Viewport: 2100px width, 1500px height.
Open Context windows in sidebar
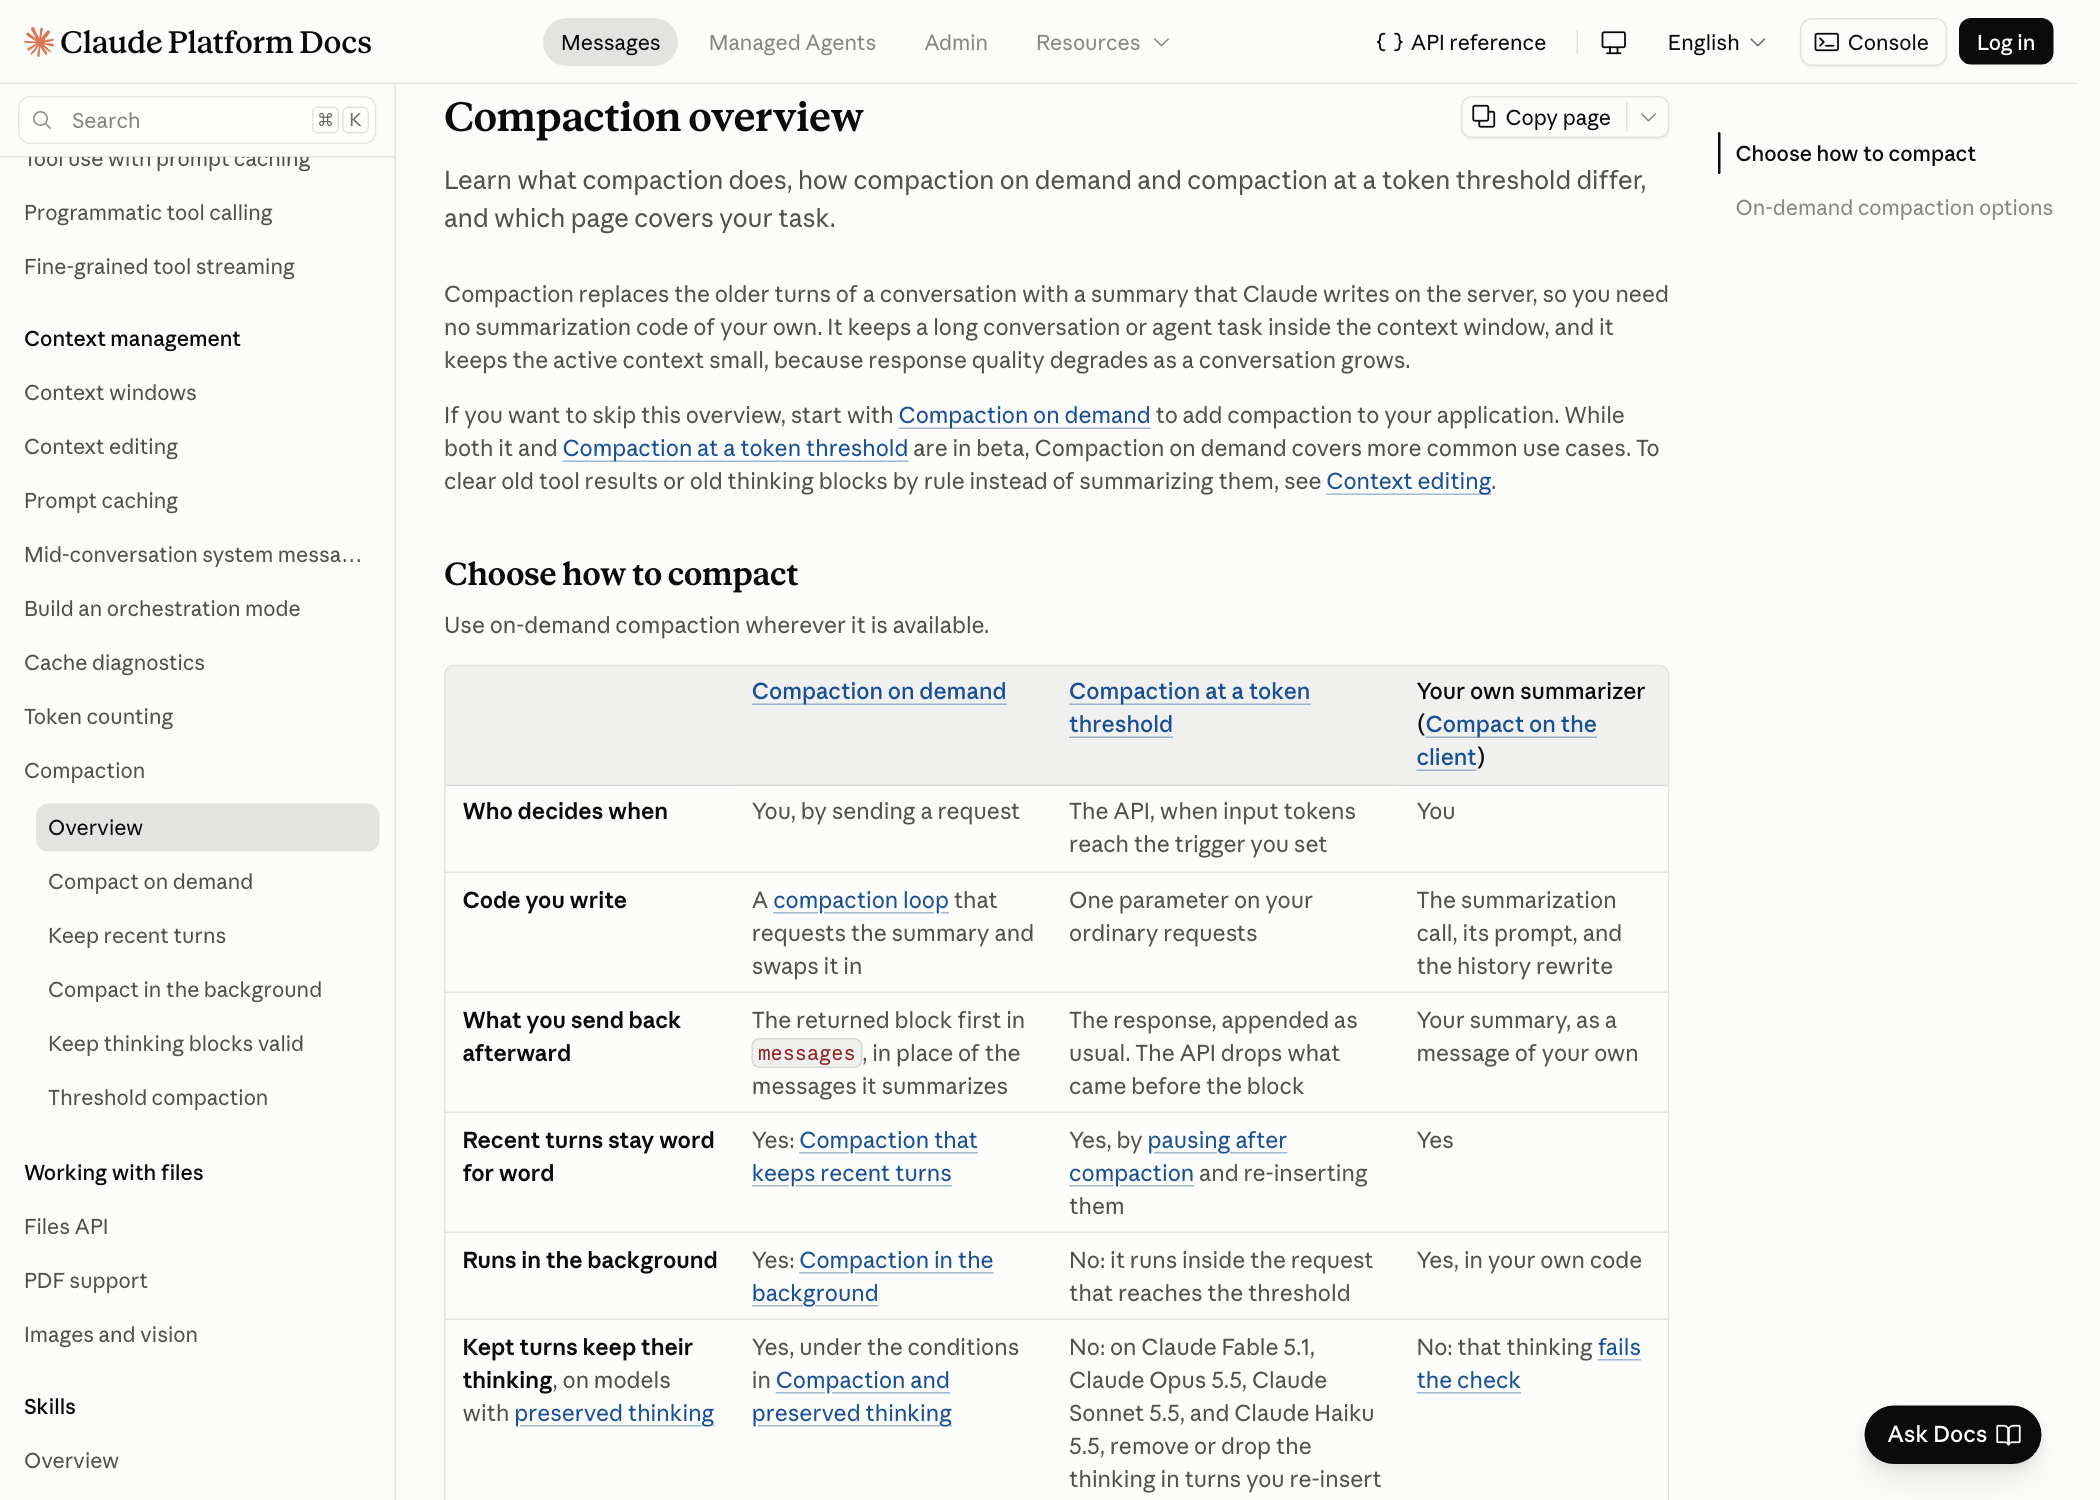(x=110, y=392)
